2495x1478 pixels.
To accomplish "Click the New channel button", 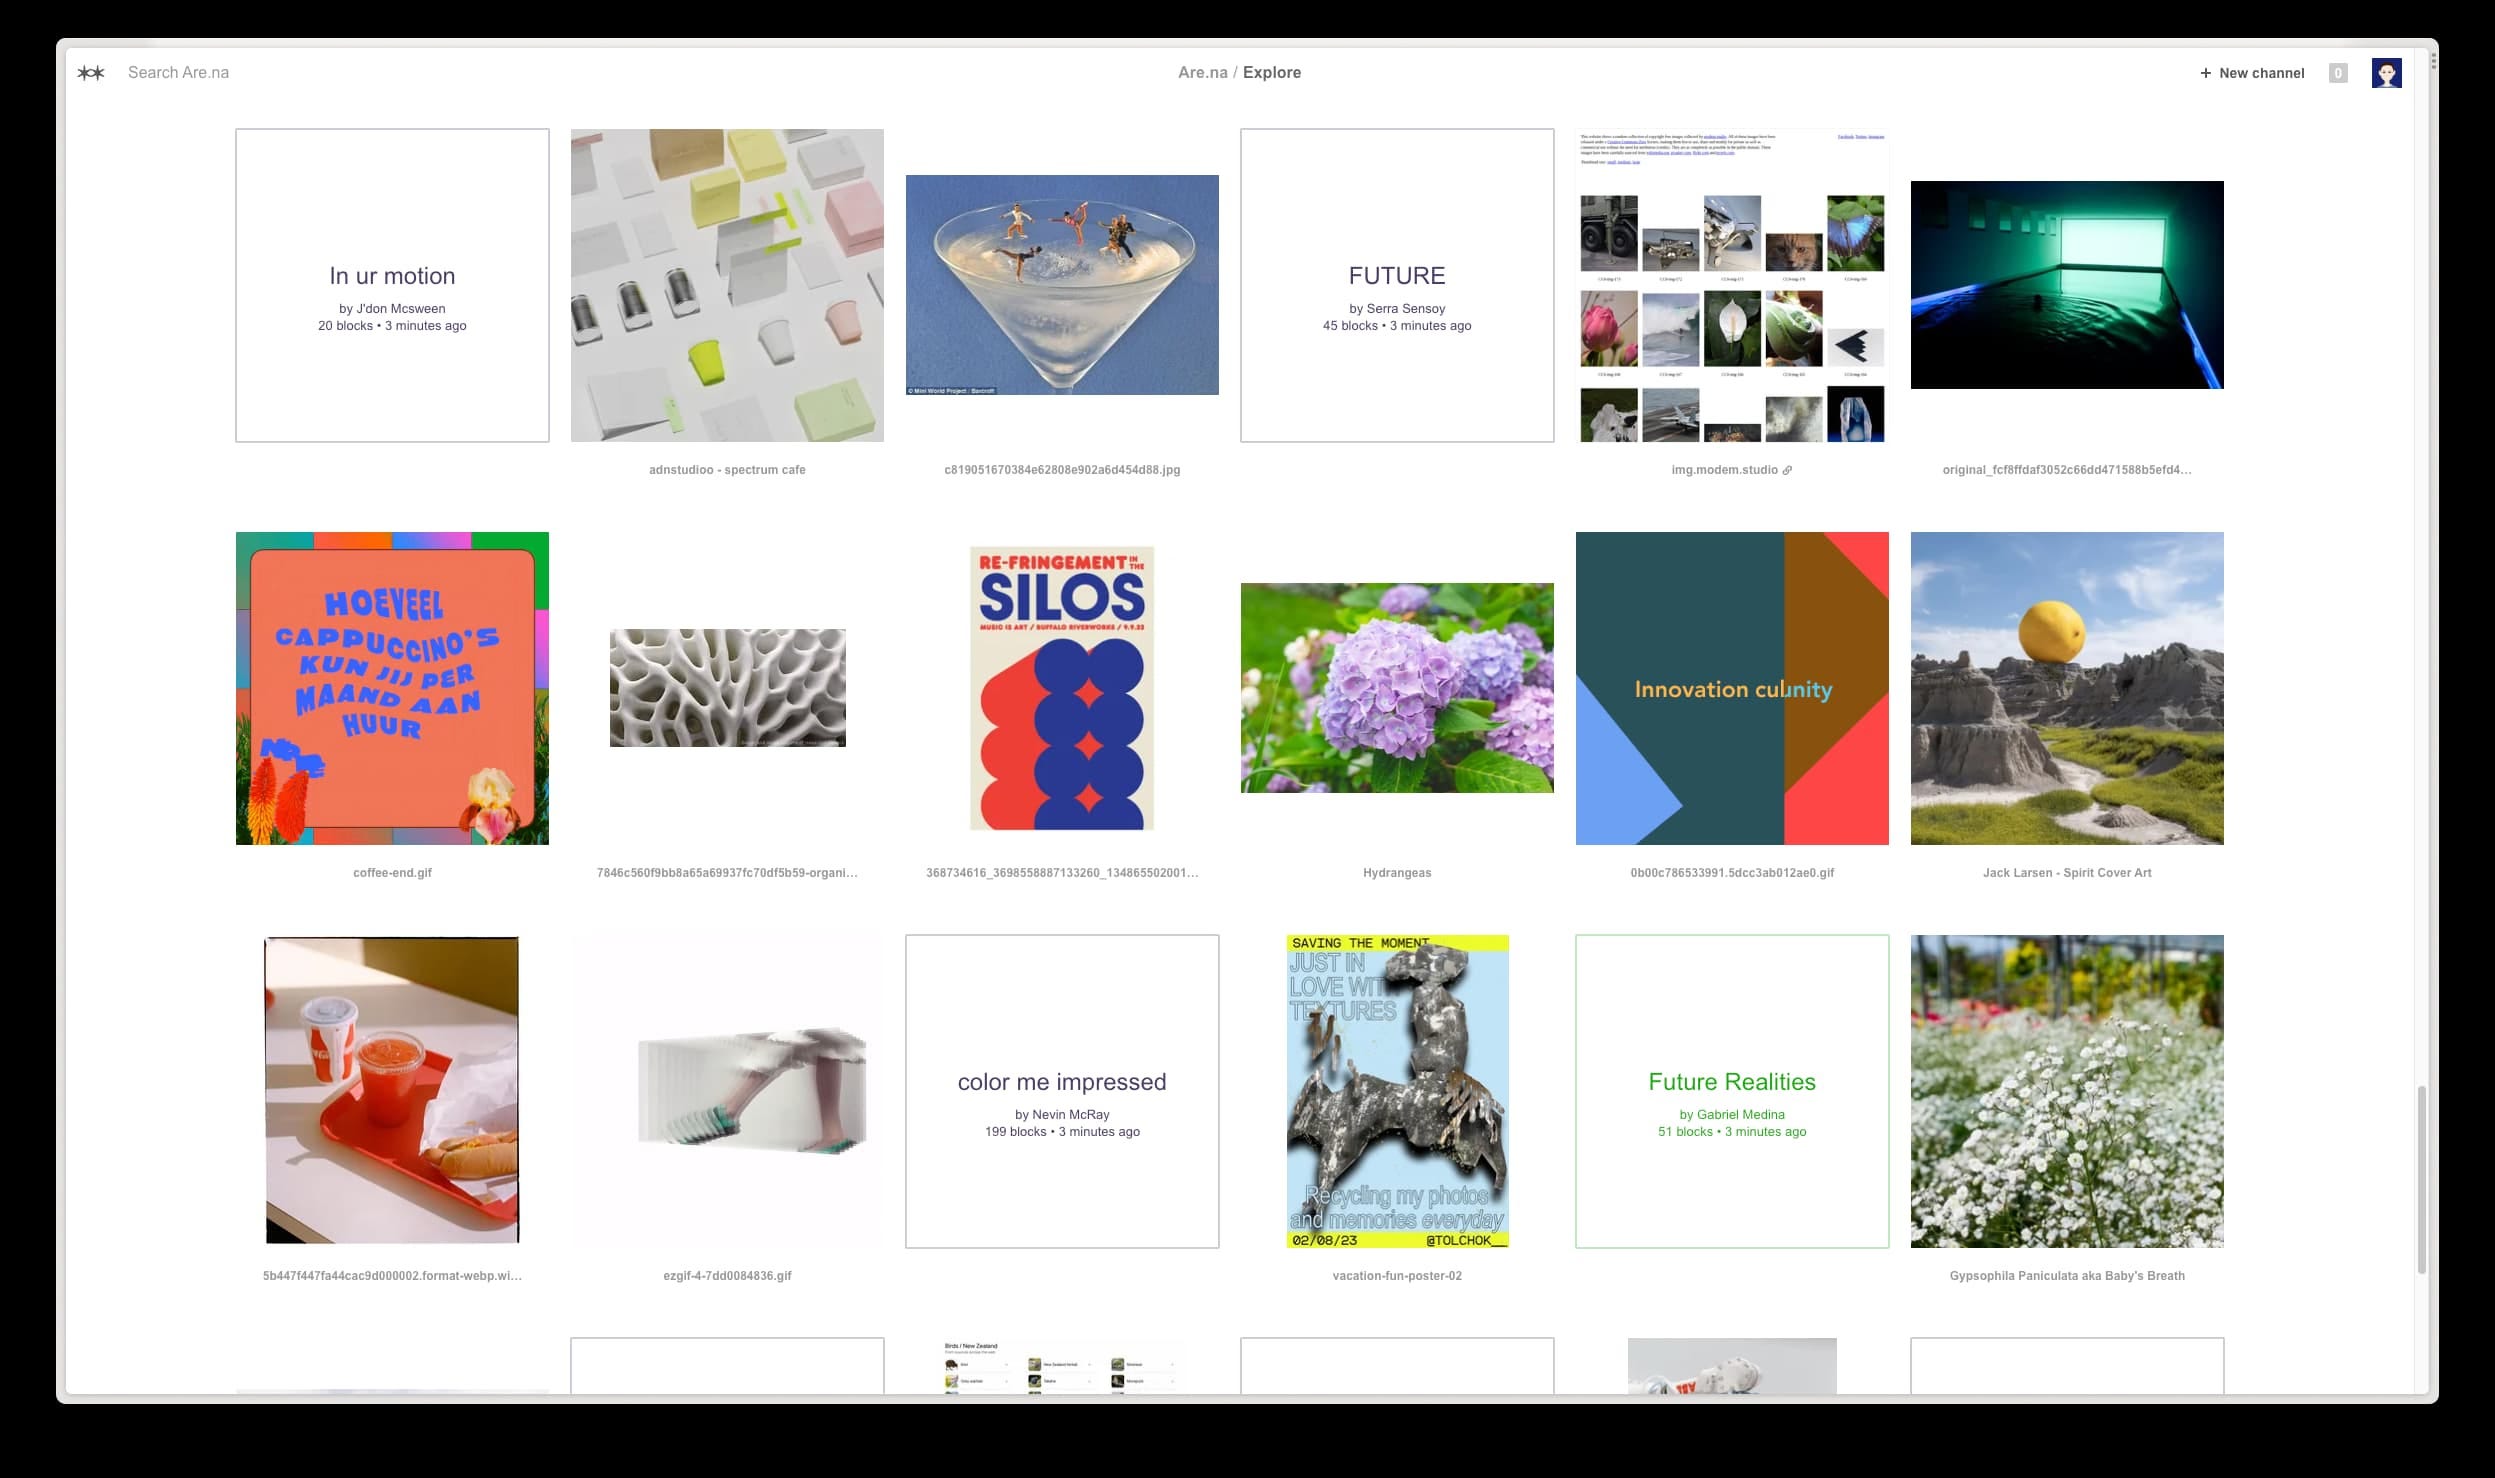I will pyautogui.click(x=2252, y=73).
